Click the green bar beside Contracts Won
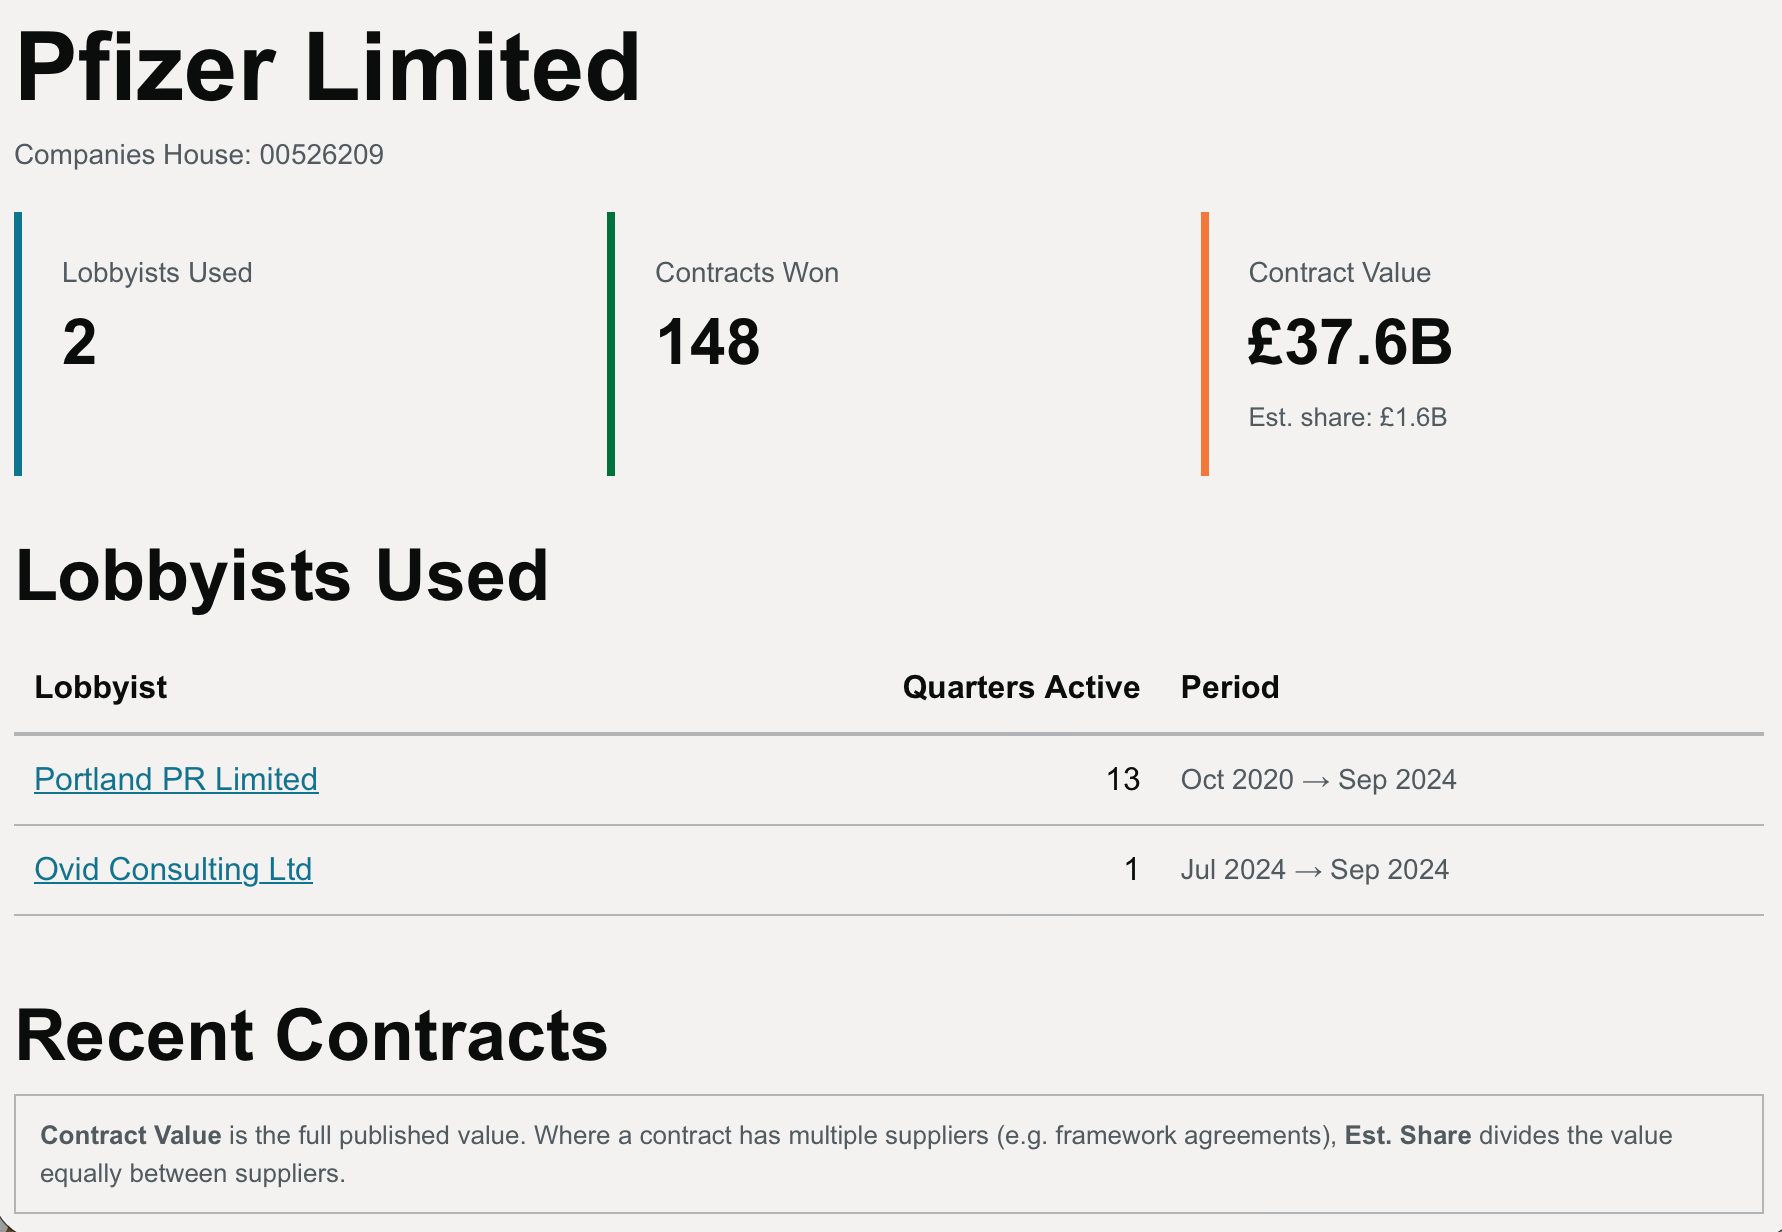This screenshot has height=1232, width=1782. (611, 343)
